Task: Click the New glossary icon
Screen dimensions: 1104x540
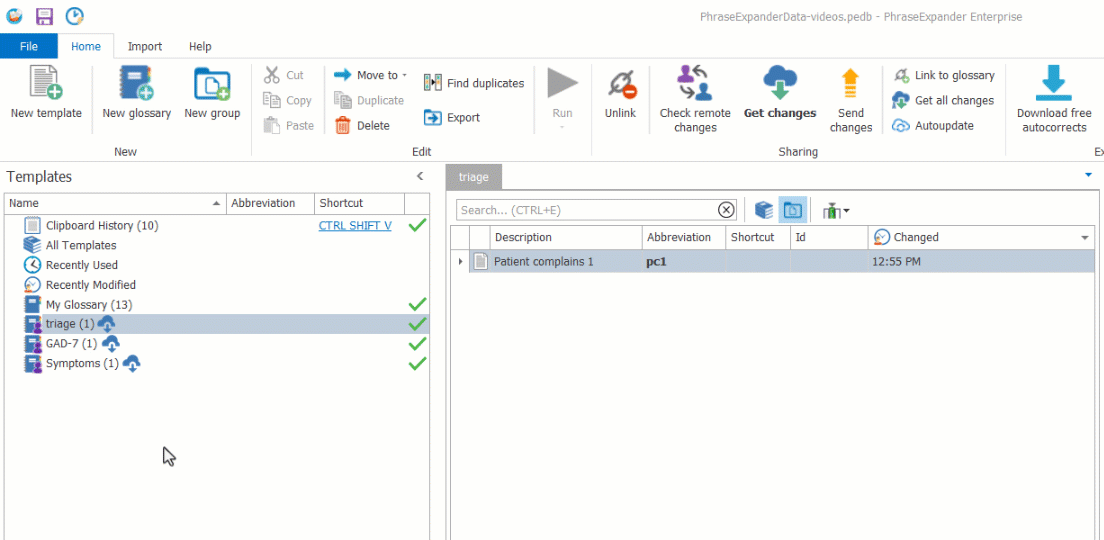Action: (137, 83)
